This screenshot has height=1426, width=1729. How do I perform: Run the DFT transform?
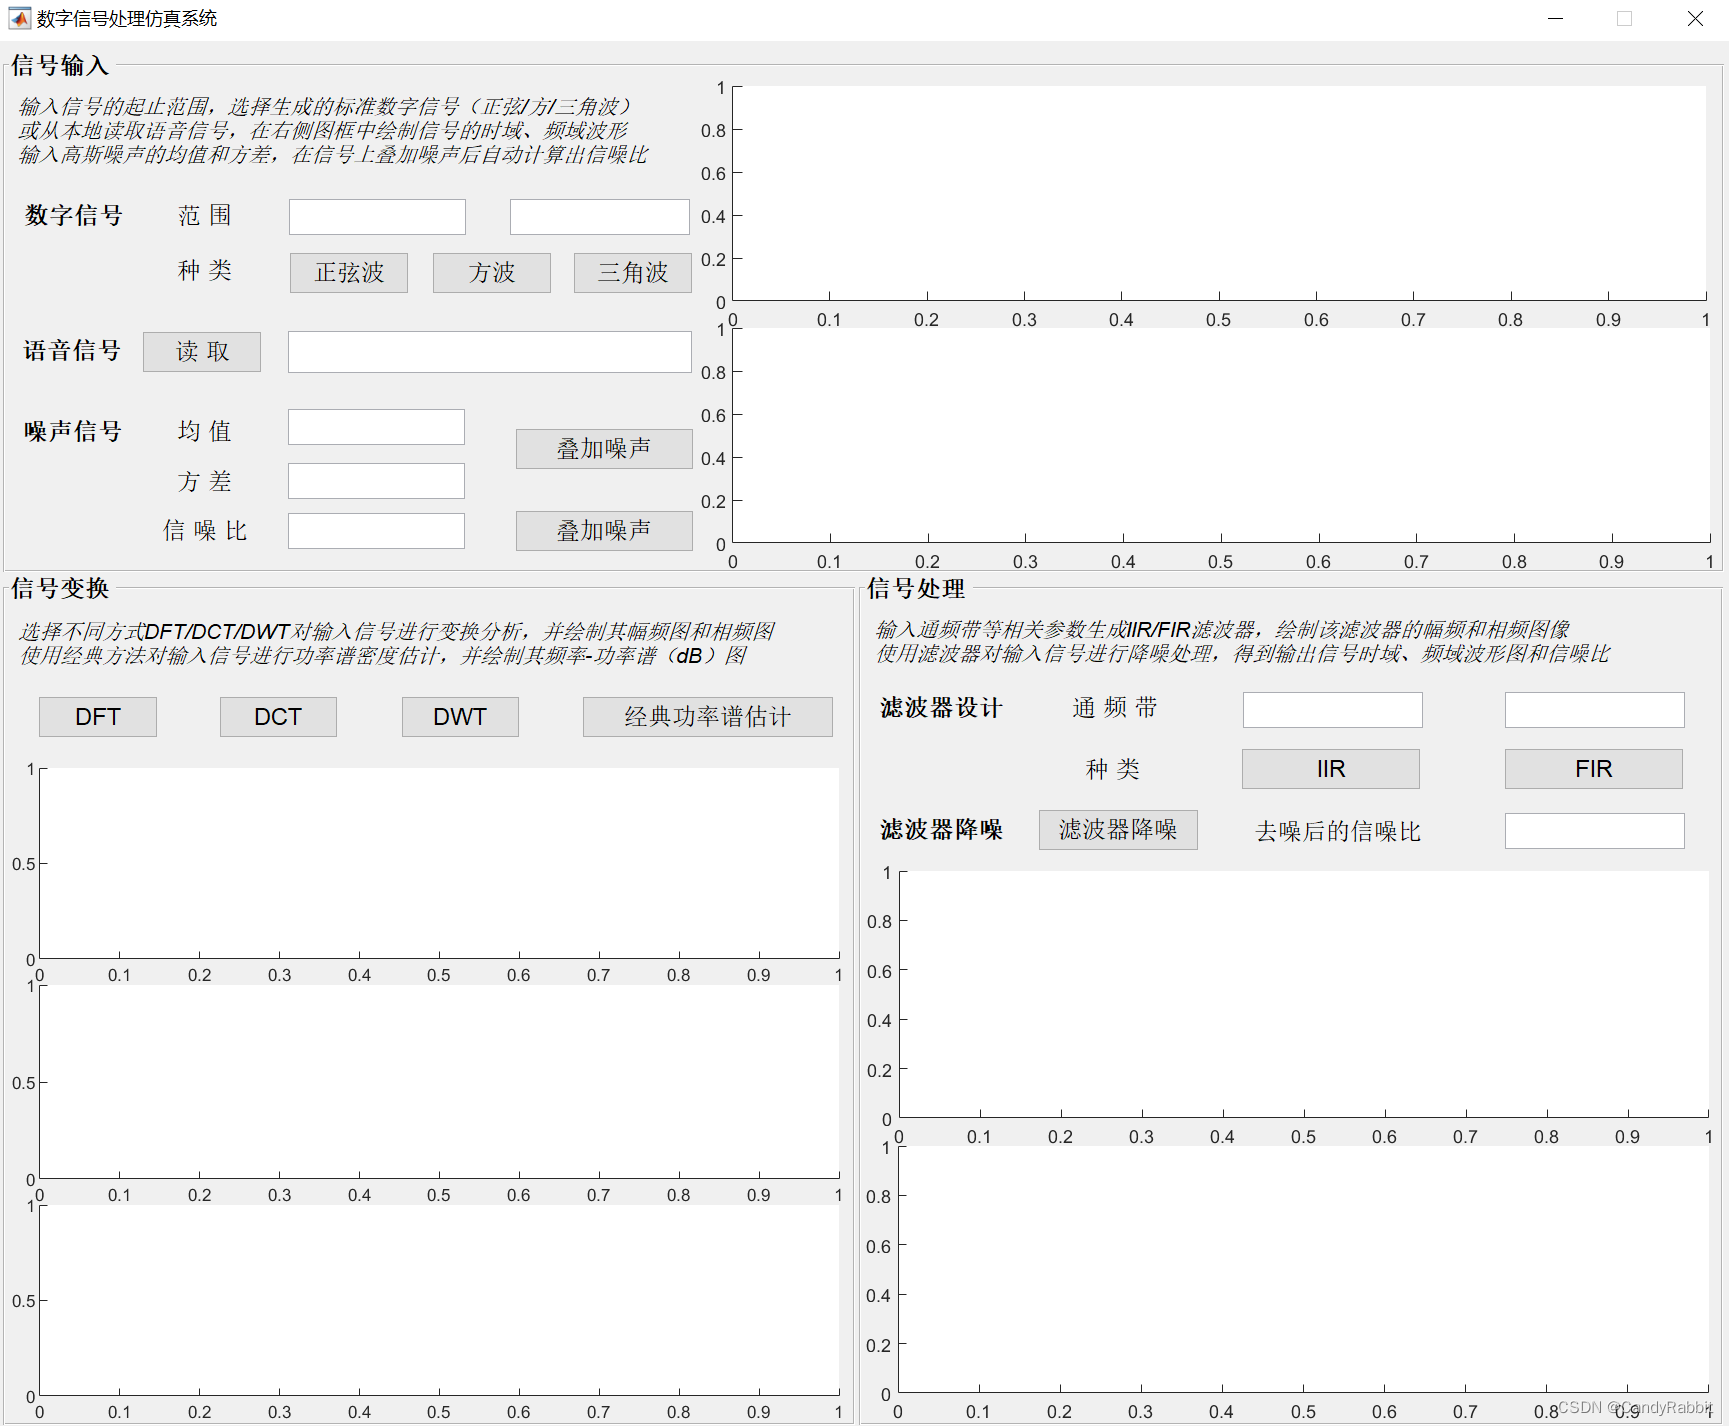pos(97,716)
